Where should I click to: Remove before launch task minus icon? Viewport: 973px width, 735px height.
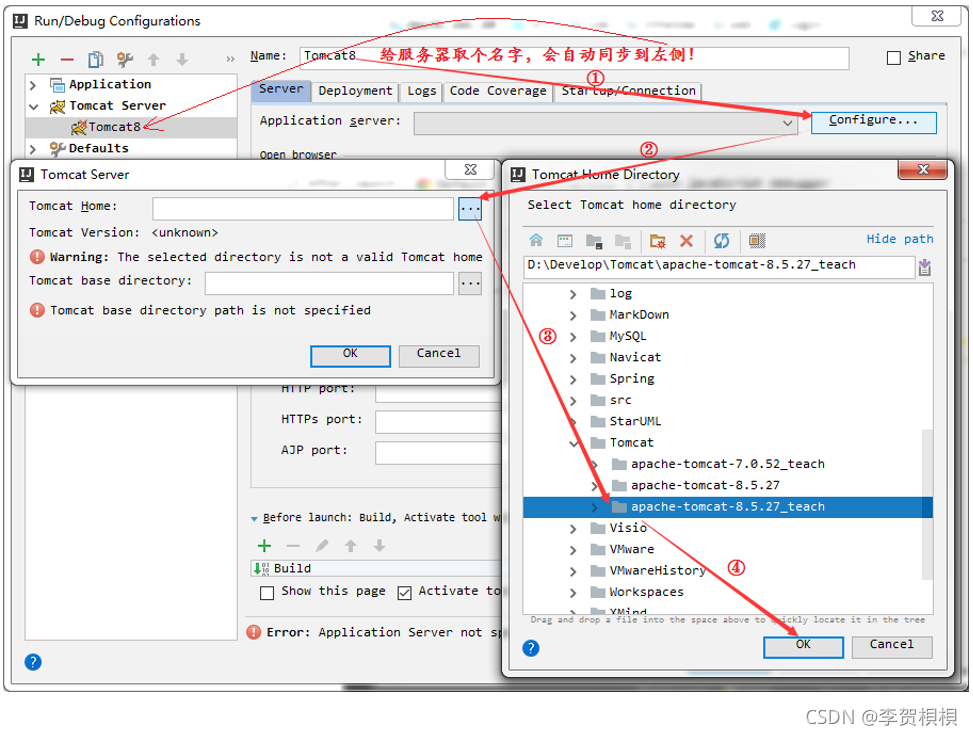point(293,546)
